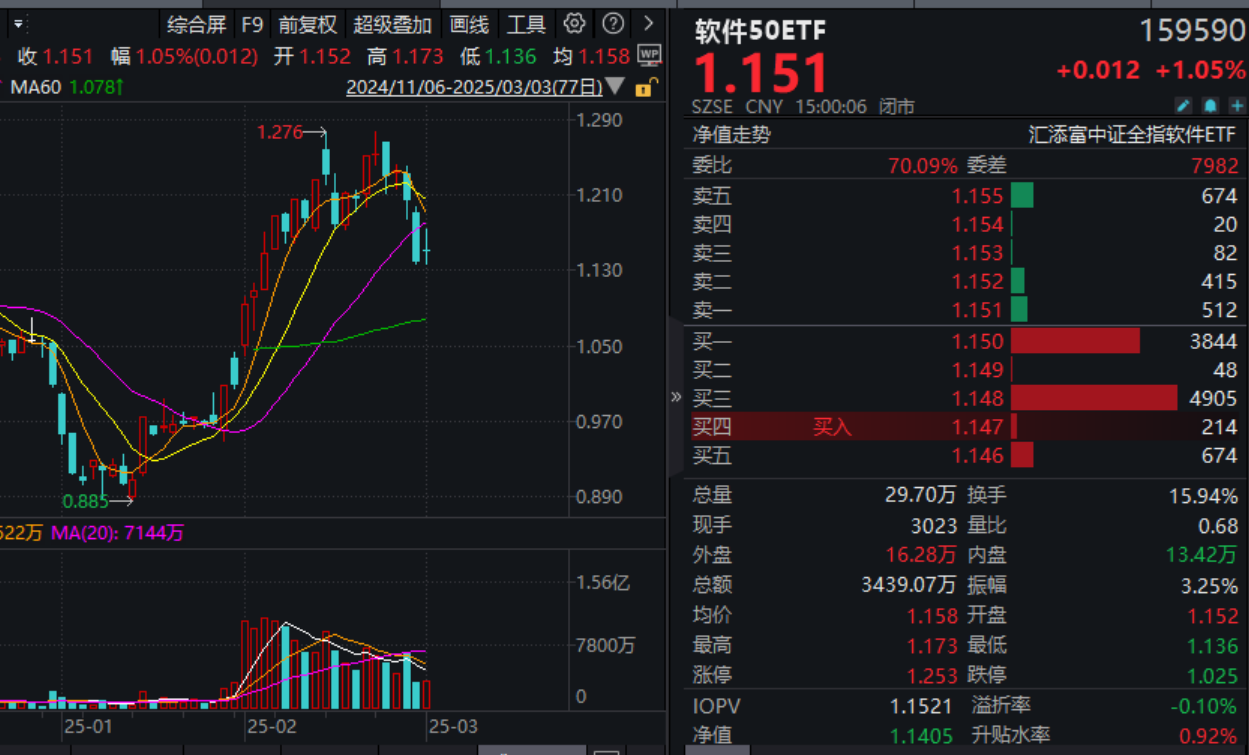This screenshot has width=1249, height=755.
Task: Select the 画线 drawing tool
Action: point(468,24)
